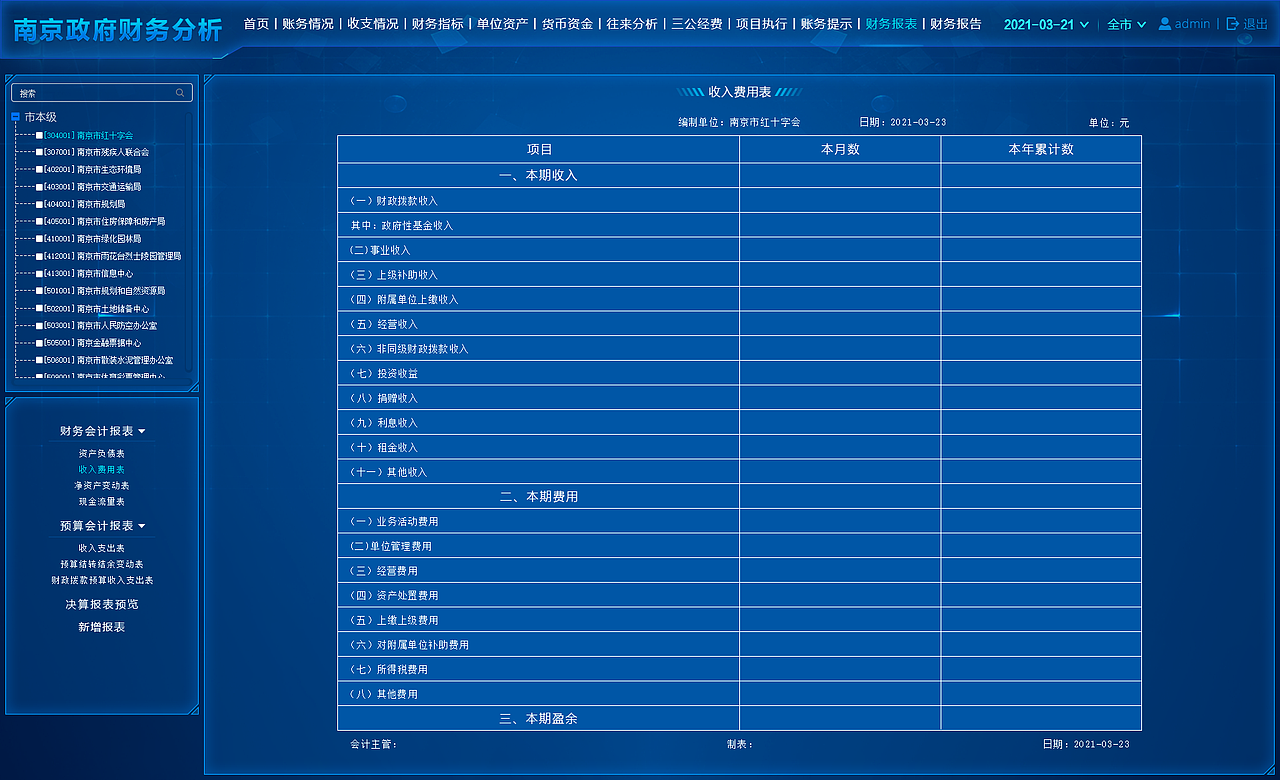
Task: Click the (七)所得税费用 row
Action: [739, 669]
